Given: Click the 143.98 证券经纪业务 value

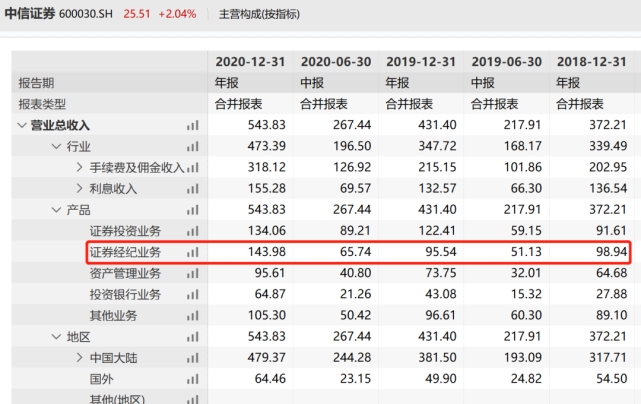Looking at the screenshot, I should pyautogui.click(x=267, y=251).
